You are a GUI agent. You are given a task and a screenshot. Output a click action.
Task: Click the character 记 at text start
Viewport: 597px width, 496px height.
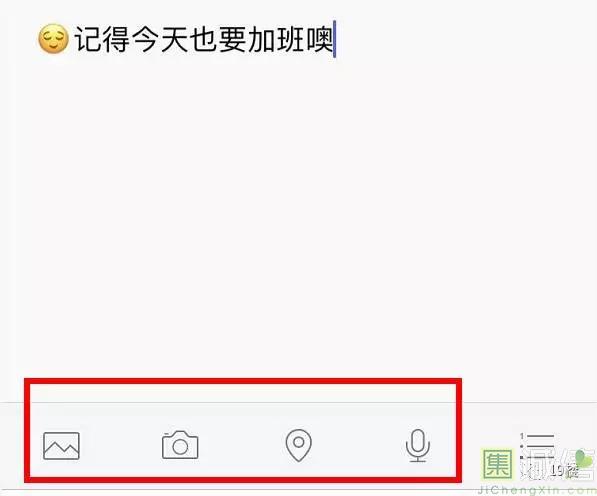click(x=89, y=39)
